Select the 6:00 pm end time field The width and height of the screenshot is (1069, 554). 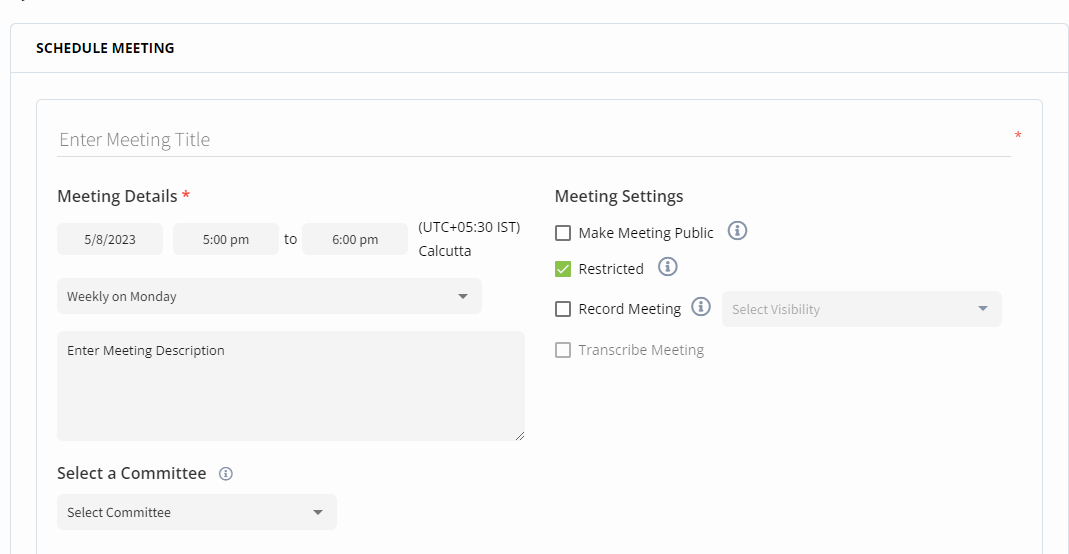coord(355,239)
